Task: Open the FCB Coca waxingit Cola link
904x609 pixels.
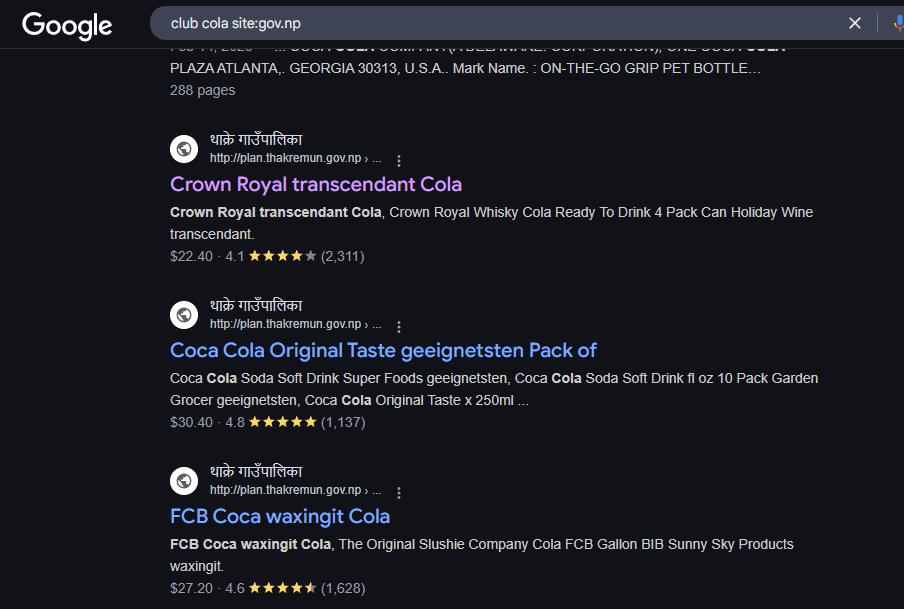Action: (280, 516)
